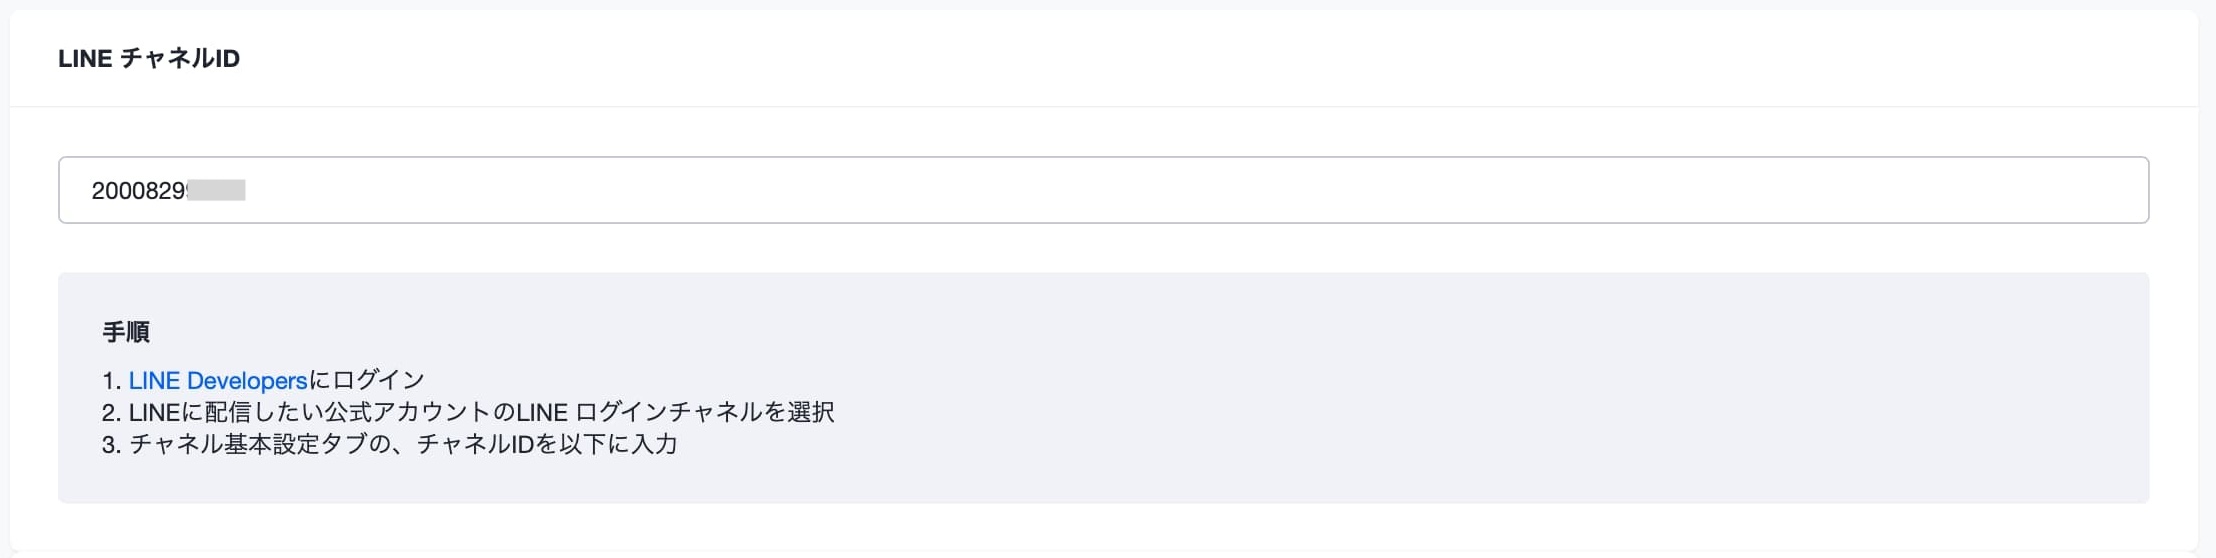This screenshot has height=558, width=2216.
Task: Click the step number 1. marker
Action: [111, 380]
